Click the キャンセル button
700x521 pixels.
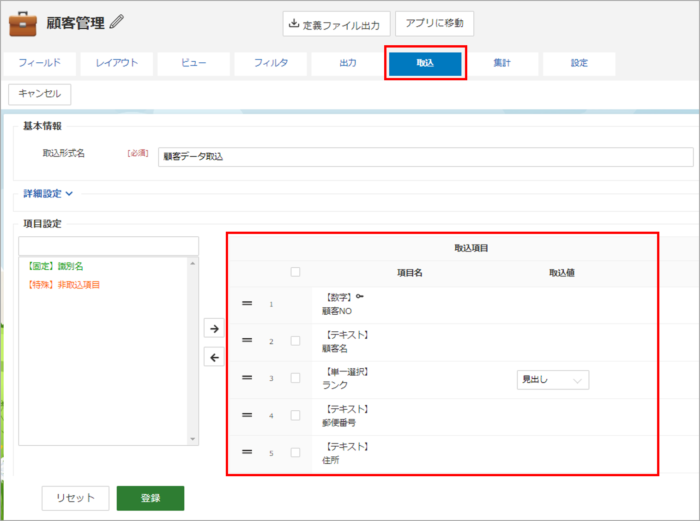click(40, 94)
